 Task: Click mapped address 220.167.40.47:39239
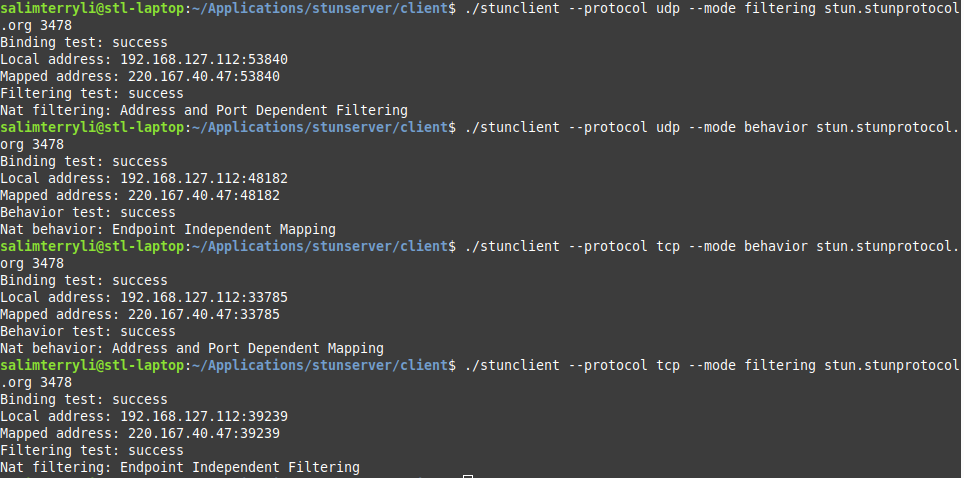(x=203, y=433)
